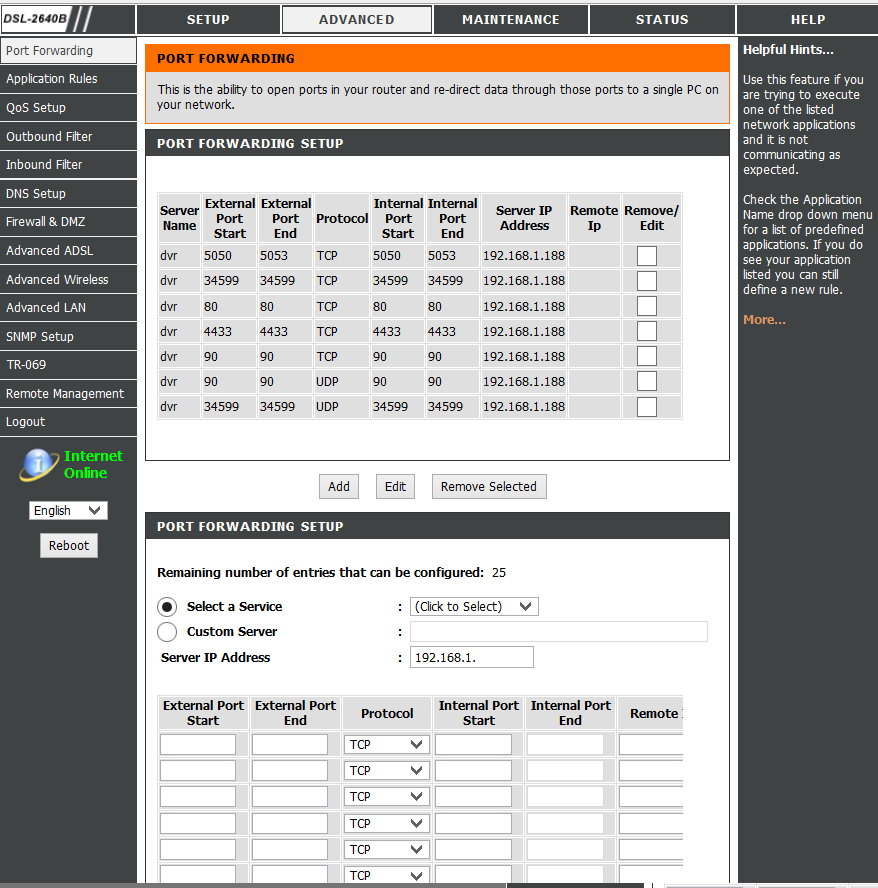Open Remote Management
878x888 pixels.
point(68,394)
